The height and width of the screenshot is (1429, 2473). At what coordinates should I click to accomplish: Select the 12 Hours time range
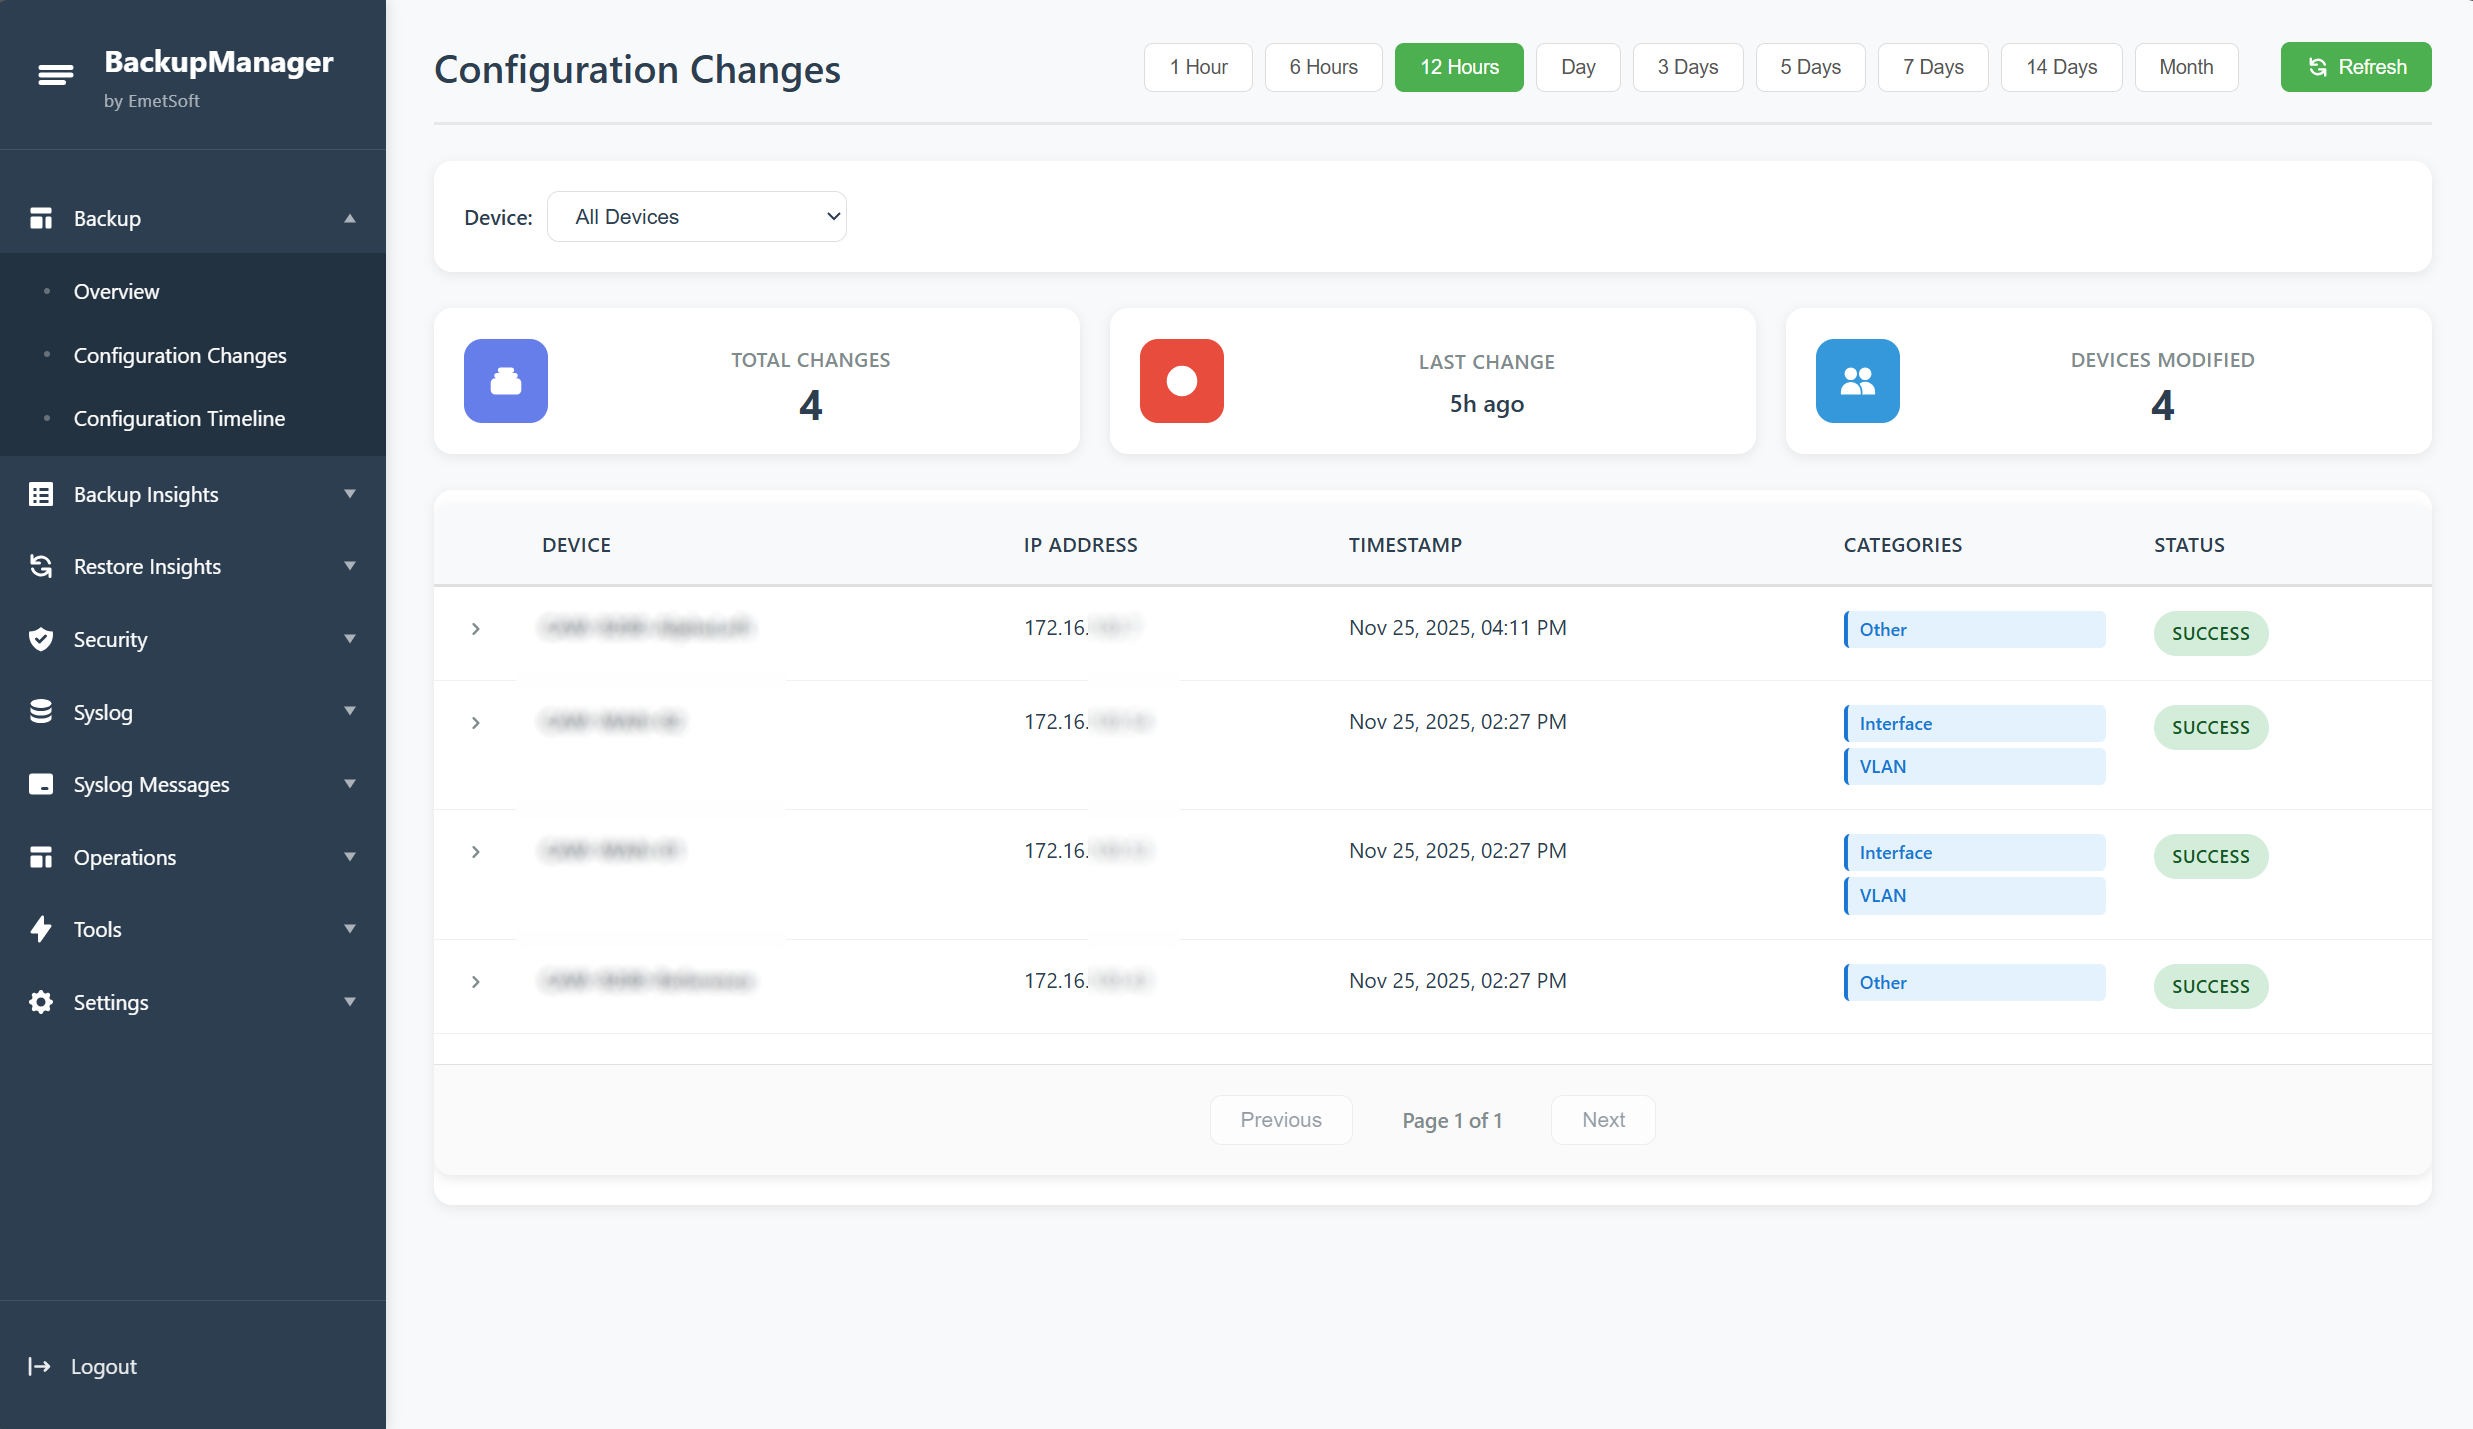tap(1459, 67)
